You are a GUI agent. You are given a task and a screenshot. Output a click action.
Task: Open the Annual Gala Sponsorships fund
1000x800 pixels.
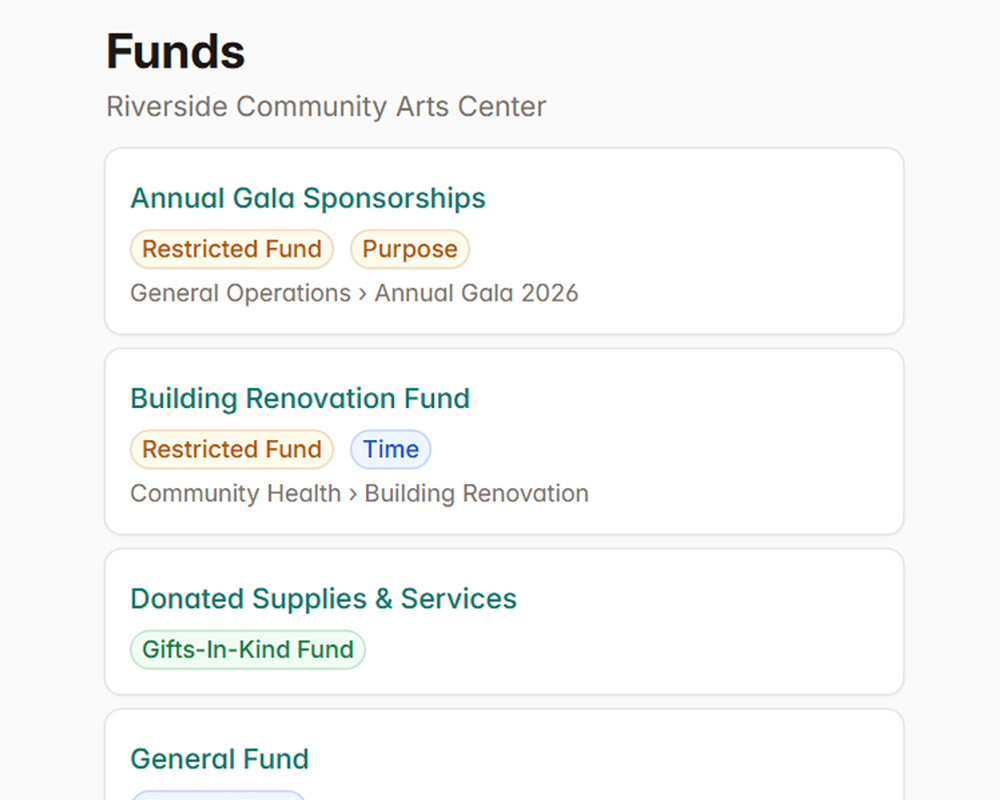pyautogui.click(x=307, y=198)
